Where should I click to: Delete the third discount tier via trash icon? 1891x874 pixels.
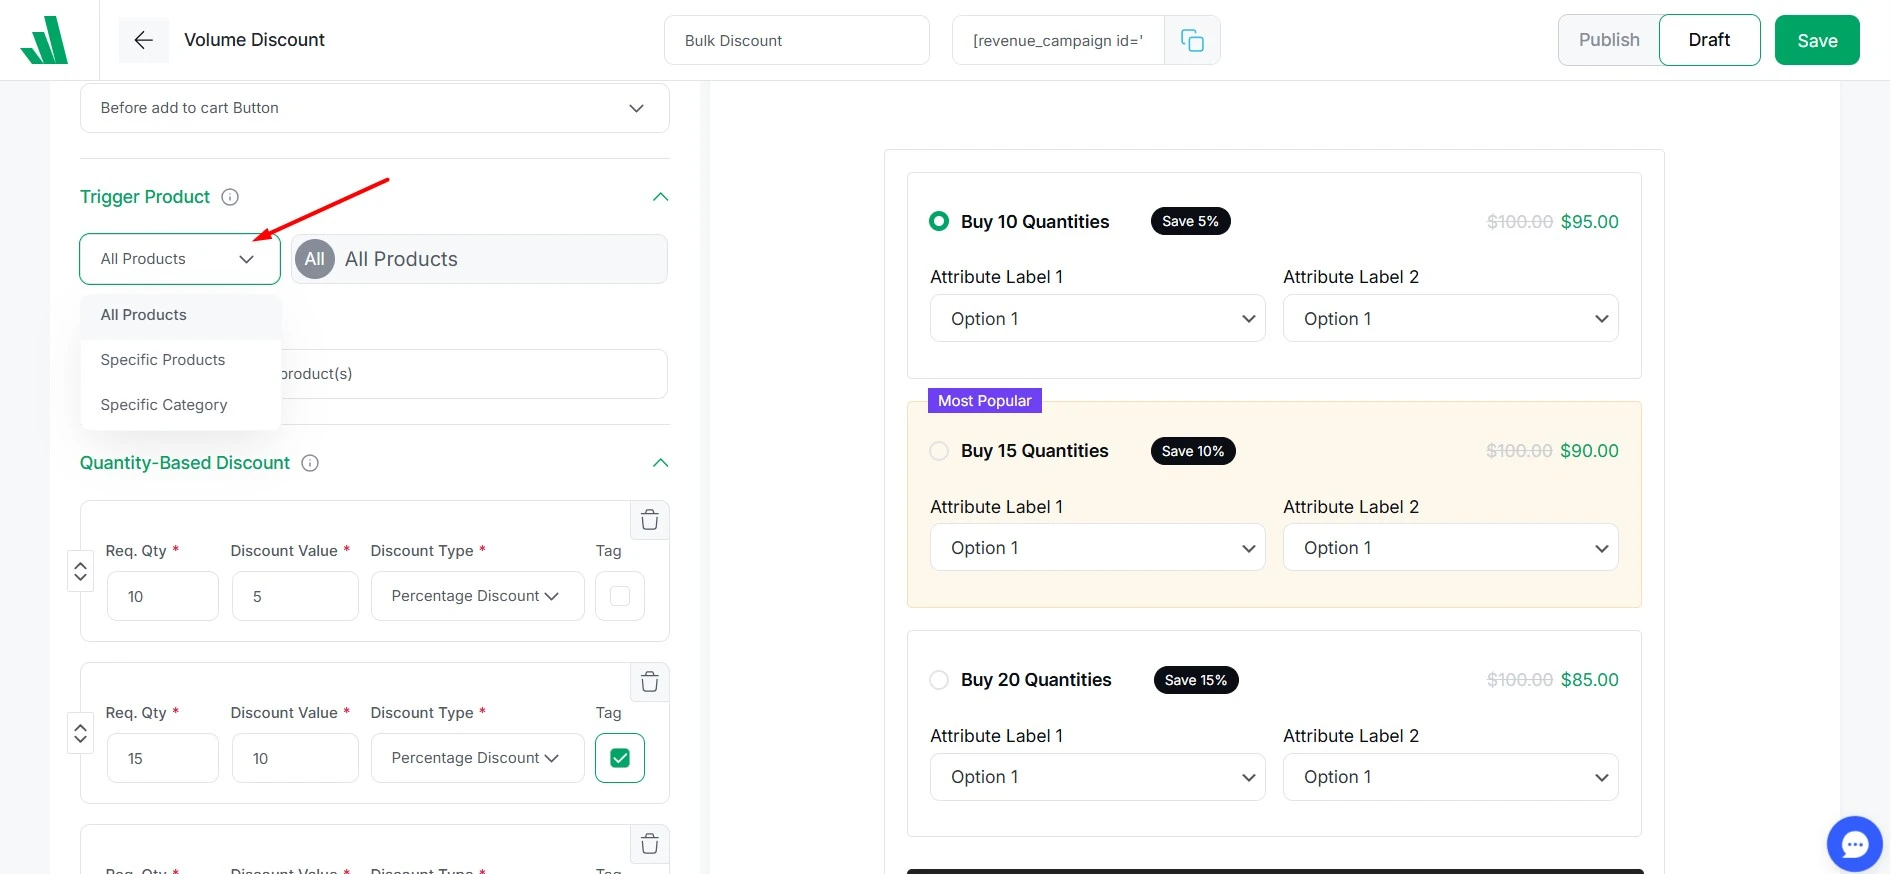click(650, 844)
